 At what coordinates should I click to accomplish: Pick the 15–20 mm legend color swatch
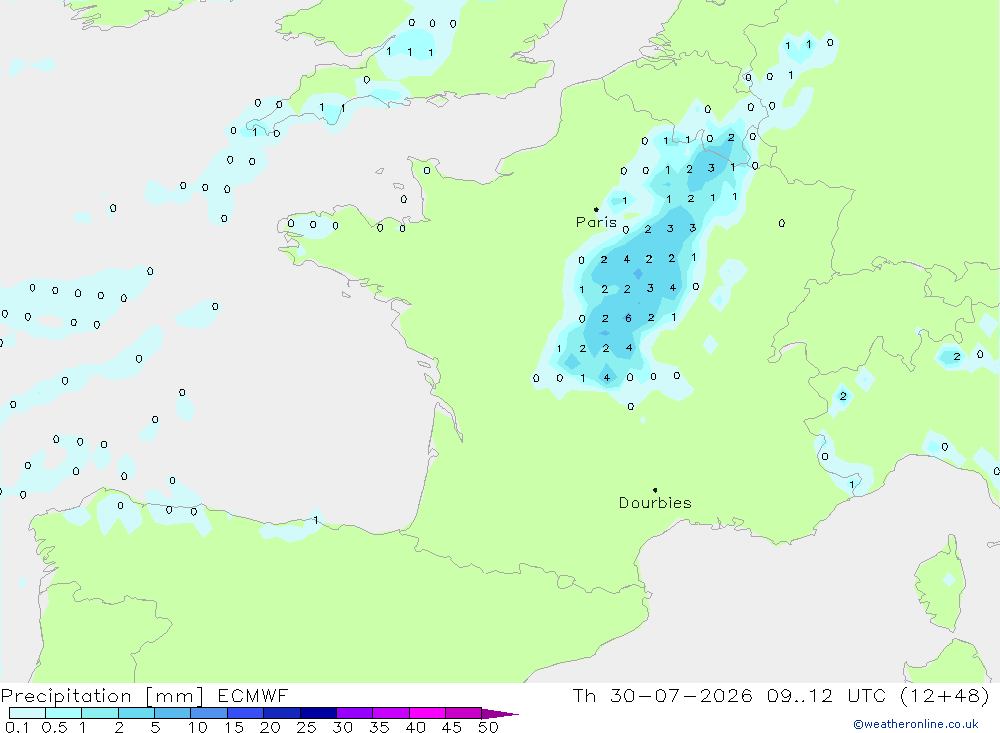(x=246, y=713)
